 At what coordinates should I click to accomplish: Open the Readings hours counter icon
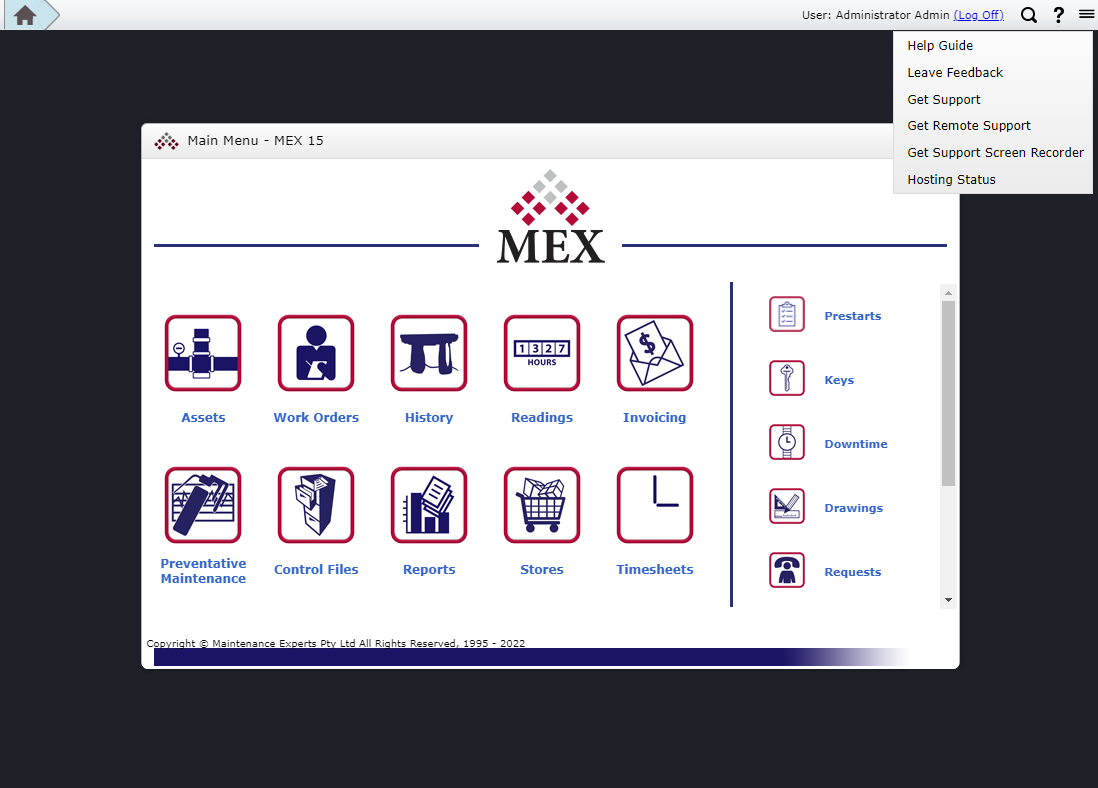pyautogui.click(x=542, y=353)
